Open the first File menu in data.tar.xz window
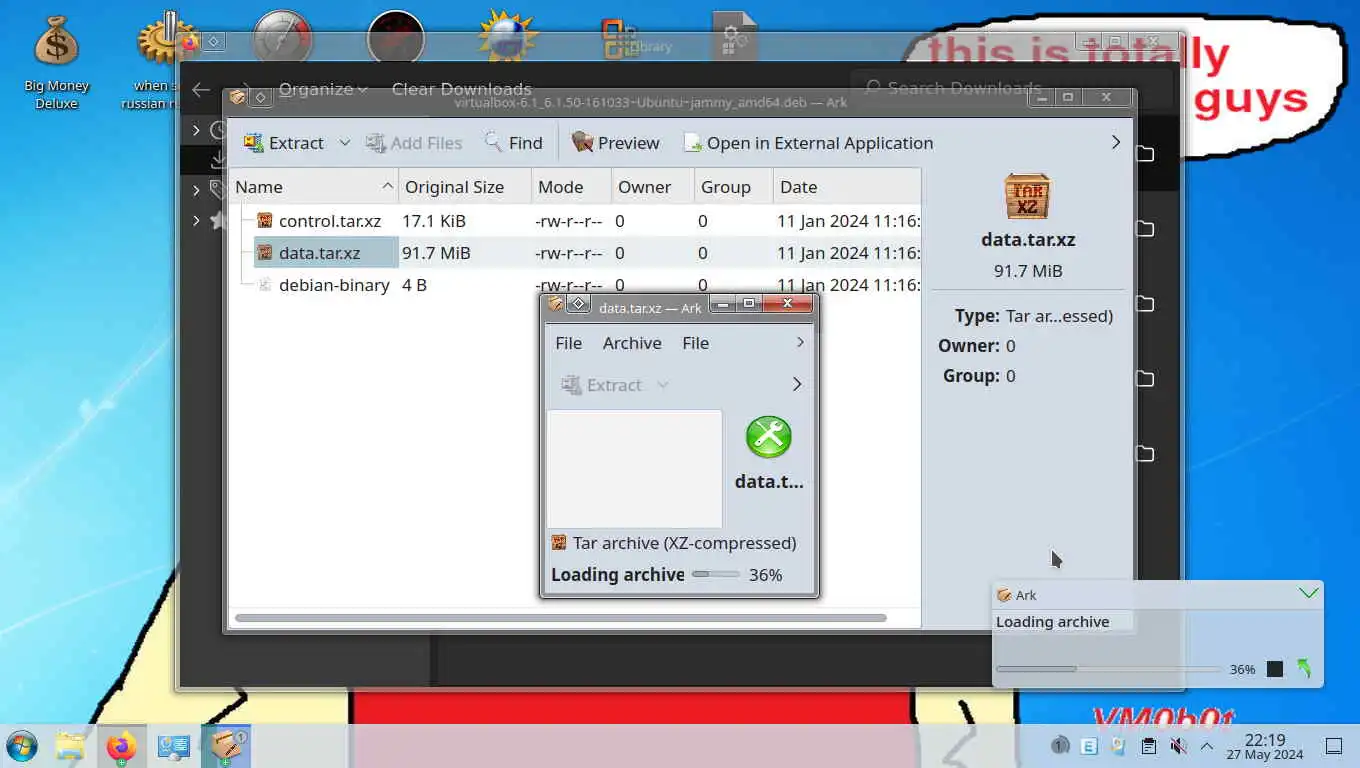The width and height of the screenshot is (1360, 768). [568, 343]
